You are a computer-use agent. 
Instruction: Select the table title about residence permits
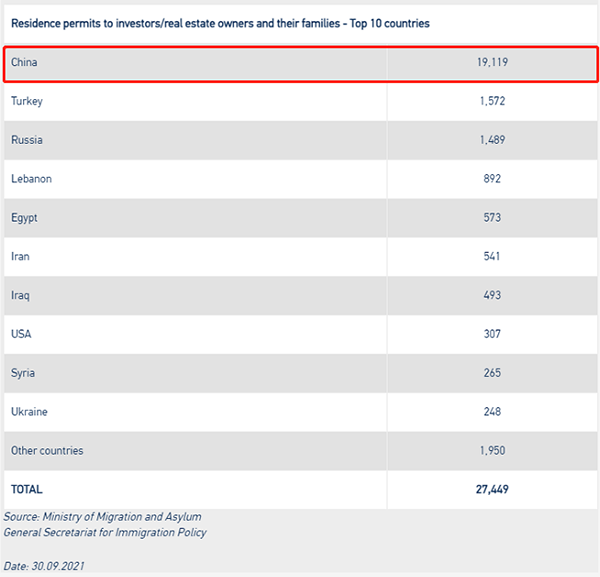point(220,23)
